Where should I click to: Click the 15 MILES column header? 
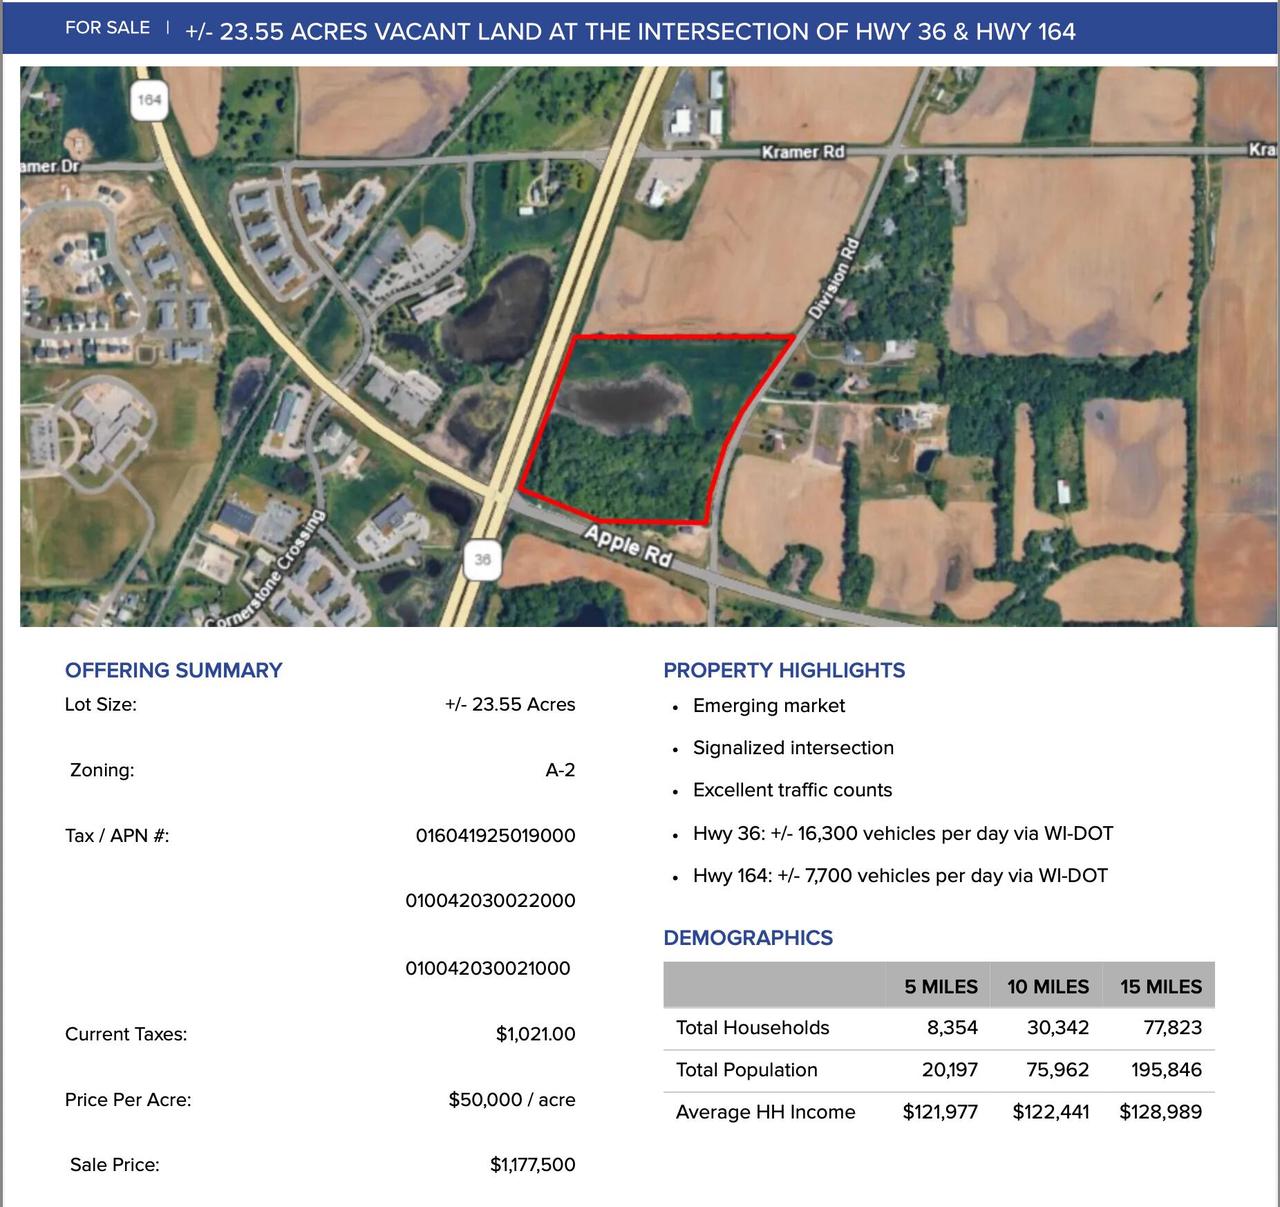[1161, 987]
